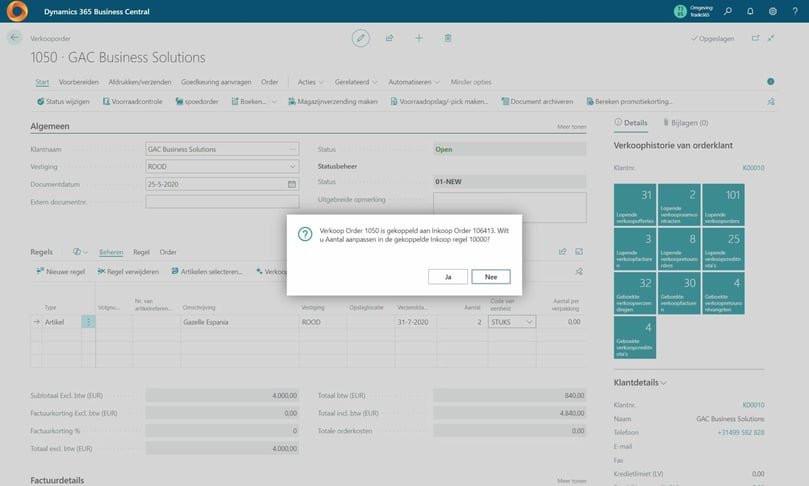The height and width of the screenshot is (486, 809).
Task: Click Magazijnverzending maken action
Action: (x=333, y=102)
